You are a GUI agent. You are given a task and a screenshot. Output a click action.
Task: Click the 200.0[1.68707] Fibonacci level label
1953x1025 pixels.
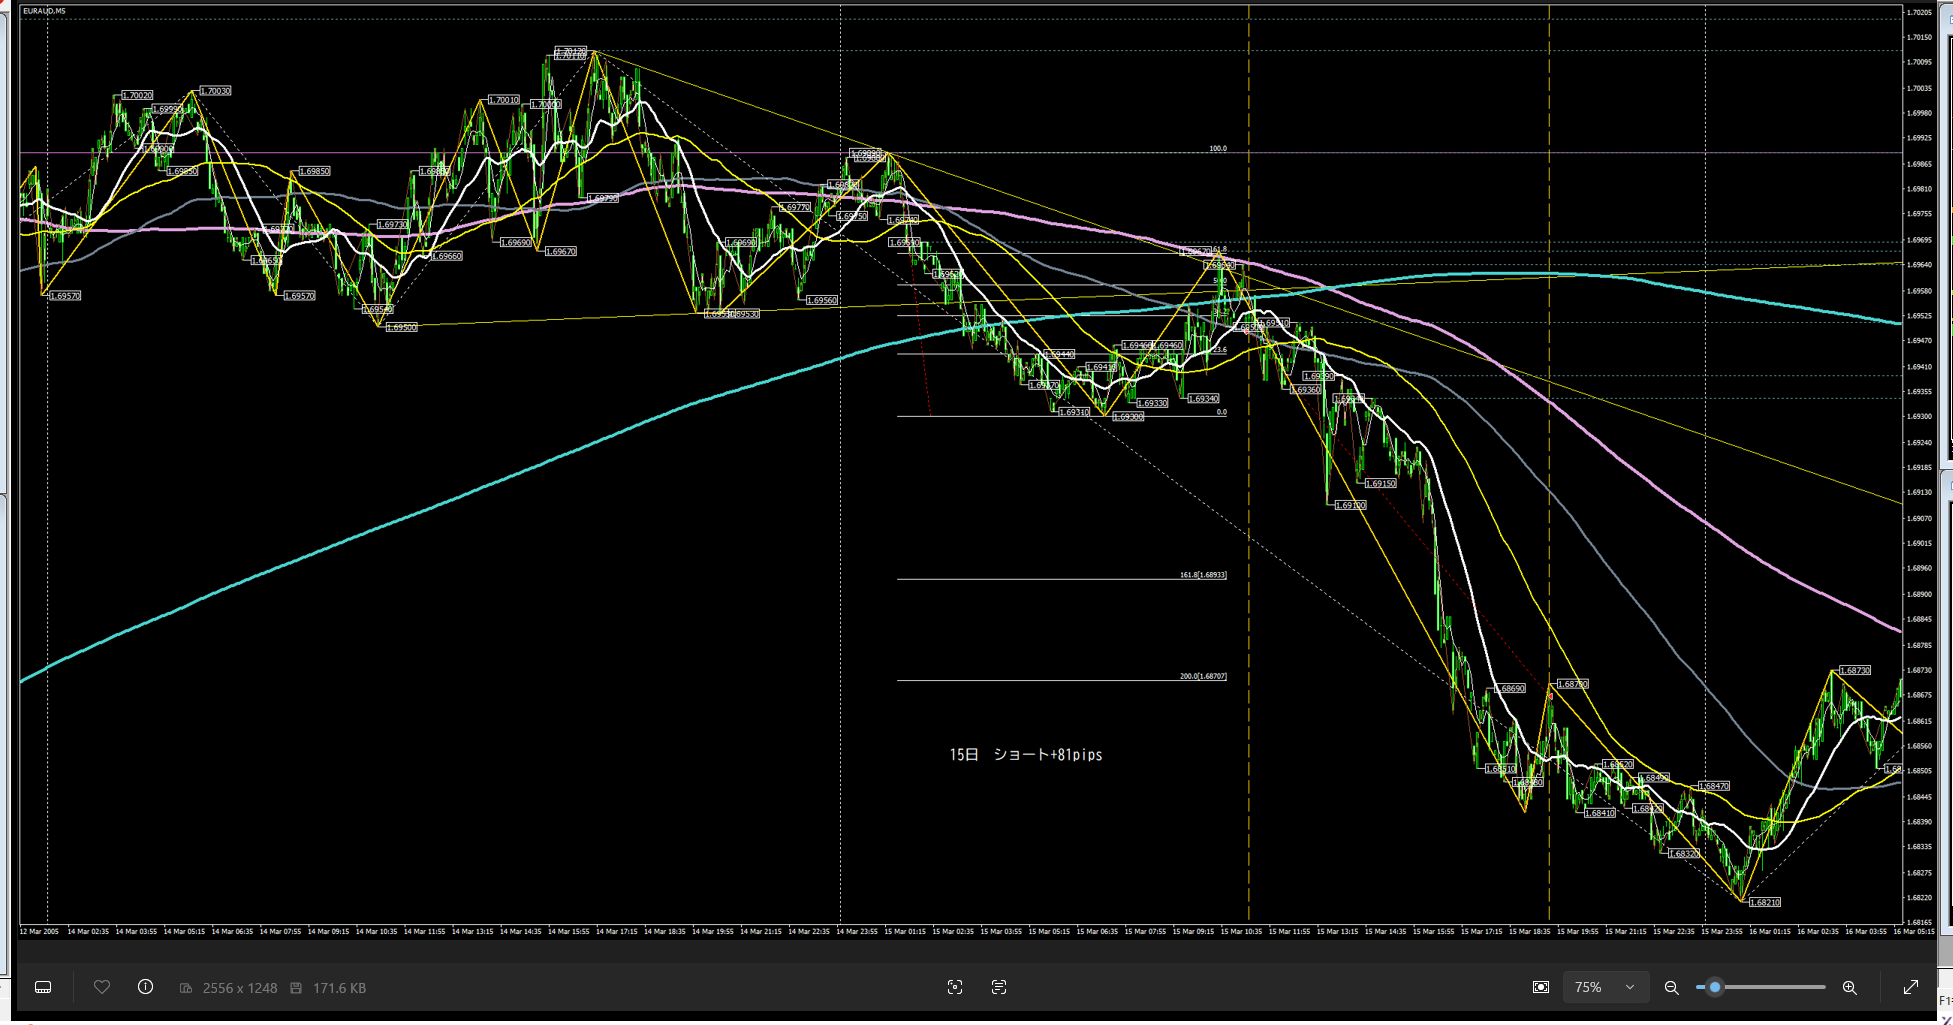[x=1203, y=676]
